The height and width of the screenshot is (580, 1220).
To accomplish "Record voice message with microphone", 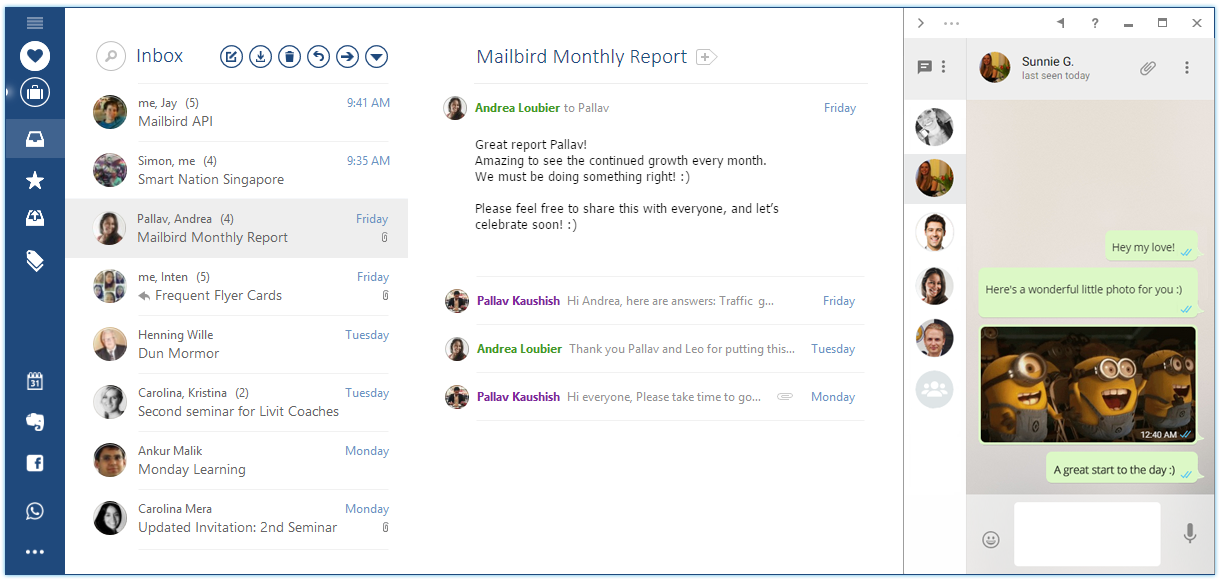I will [1190, 534].
